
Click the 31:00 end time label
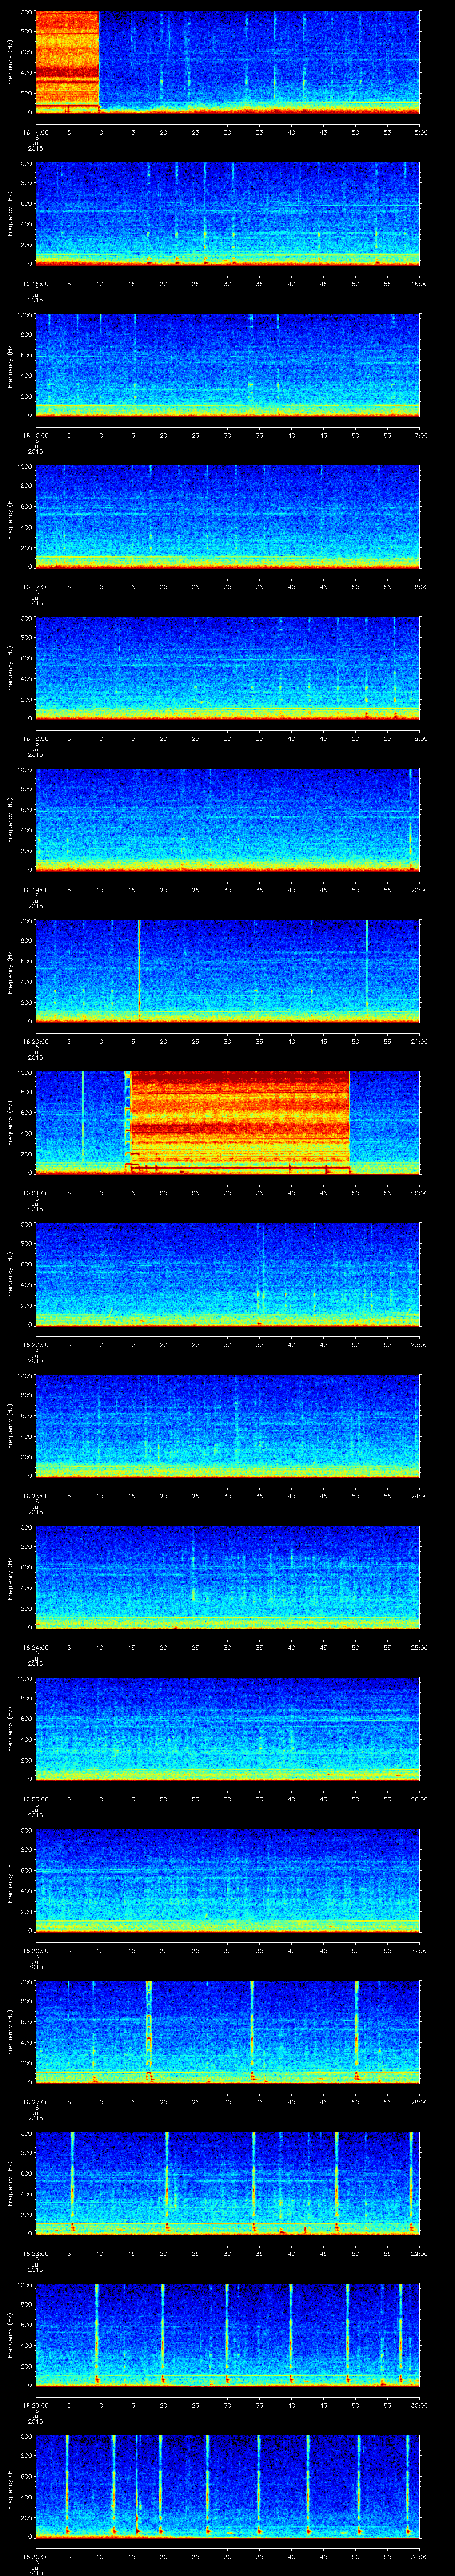[x=420, y=2556]
